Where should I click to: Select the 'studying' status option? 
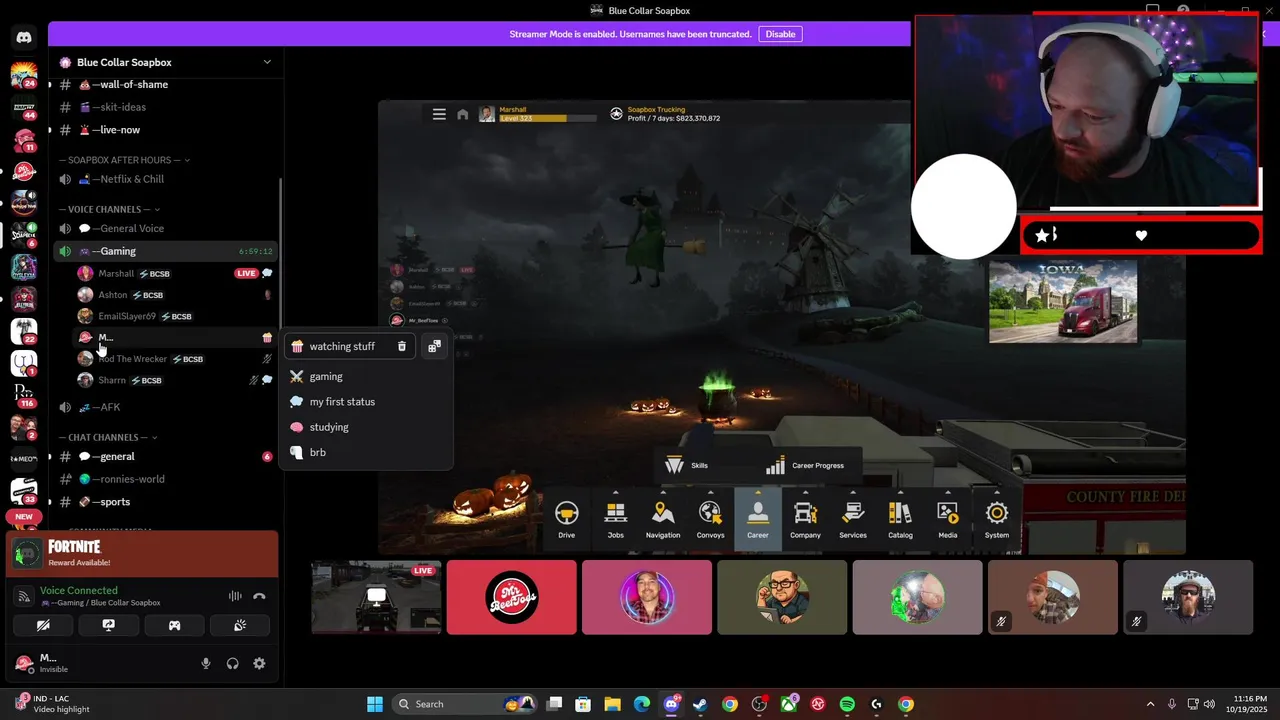[x=366, y=427]
